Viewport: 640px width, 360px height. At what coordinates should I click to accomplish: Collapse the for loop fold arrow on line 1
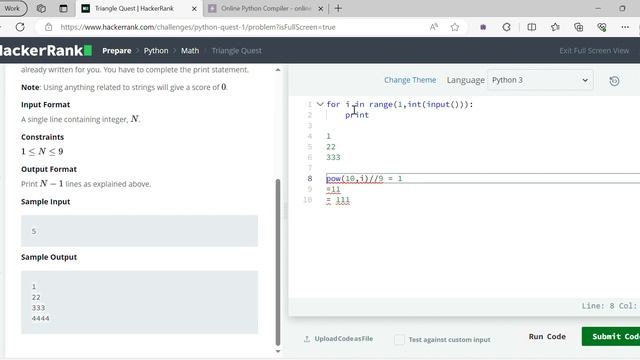(x=320, y=104)
